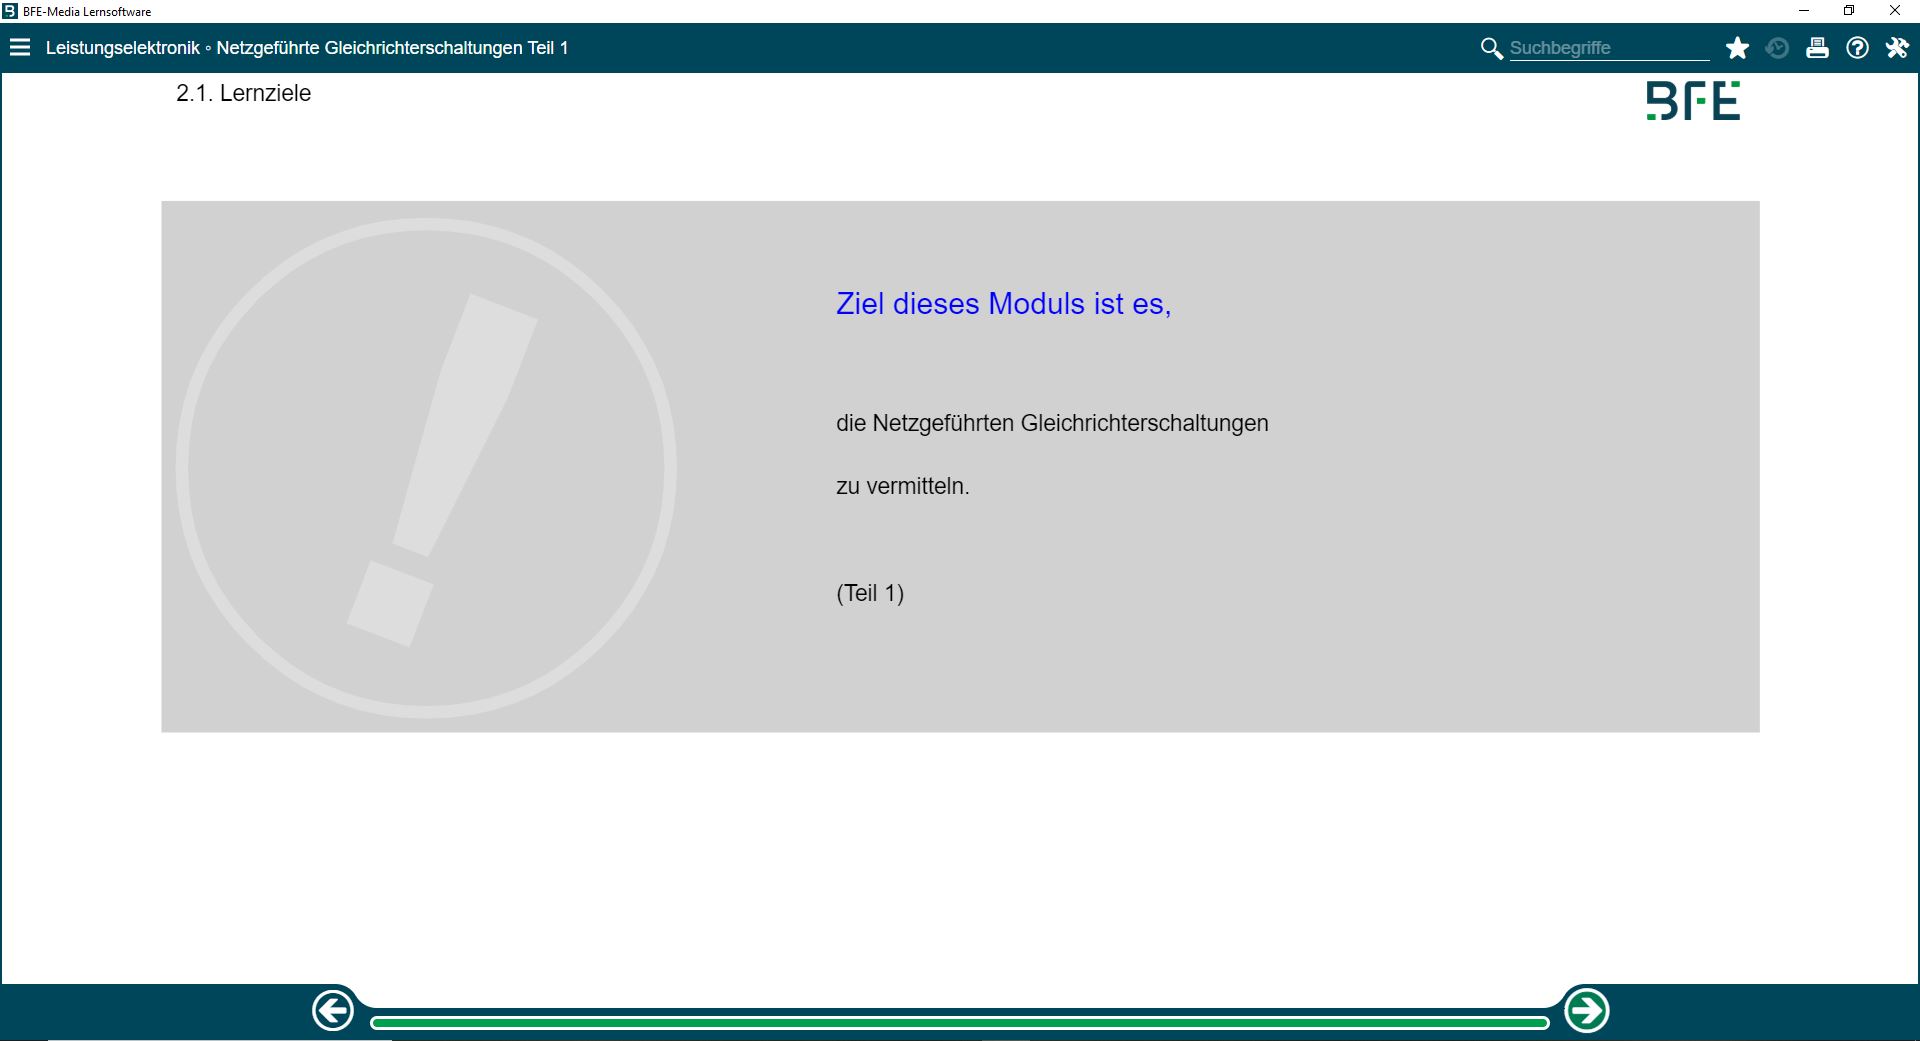Open the hamburger navigation menu

click(x=20, y=48)
